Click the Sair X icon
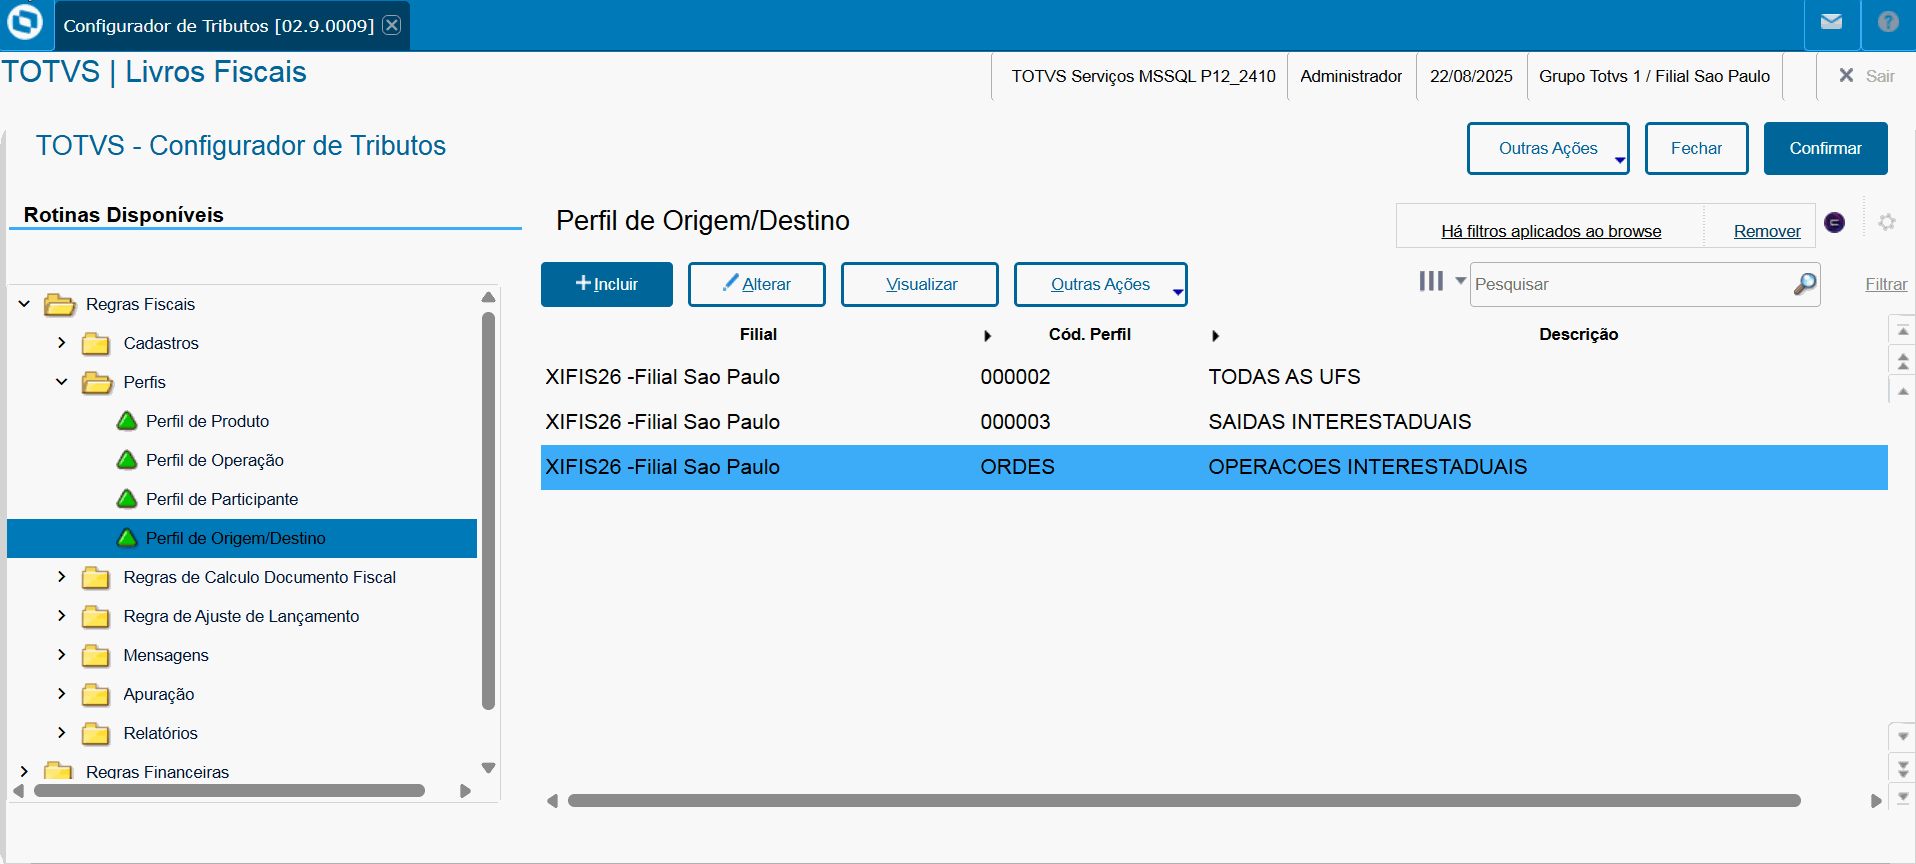 coord(1846,75)
